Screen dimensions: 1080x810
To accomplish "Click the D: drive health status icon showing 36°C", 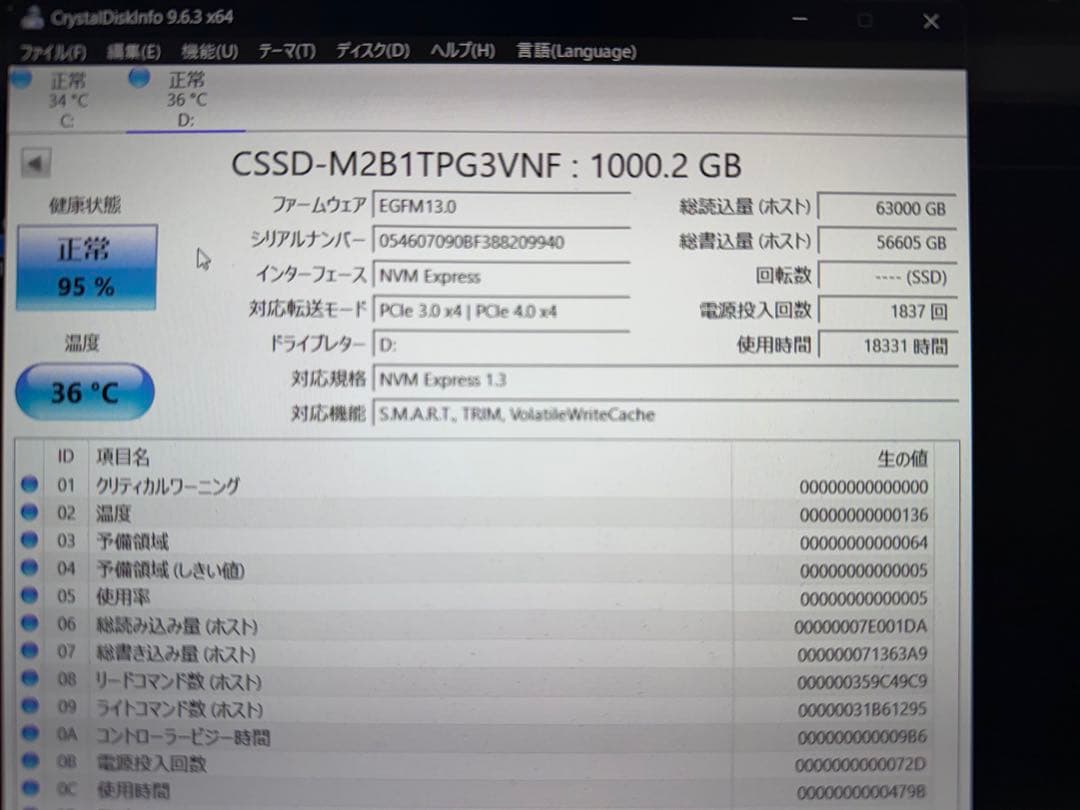I will pyautogui.click(x=137, y=80).
